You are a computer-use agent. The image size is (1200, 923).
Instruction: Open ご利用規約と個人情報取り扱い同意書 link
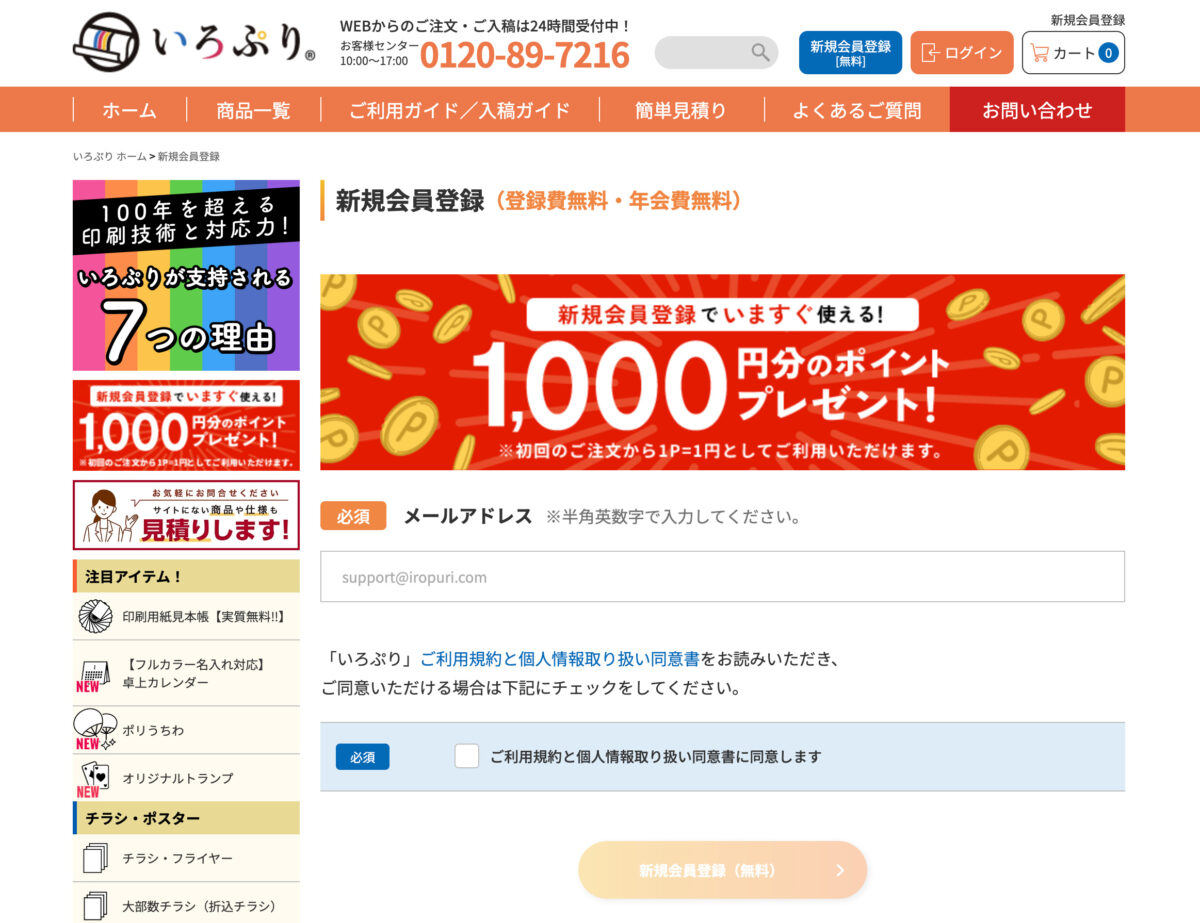click(559, 659)
